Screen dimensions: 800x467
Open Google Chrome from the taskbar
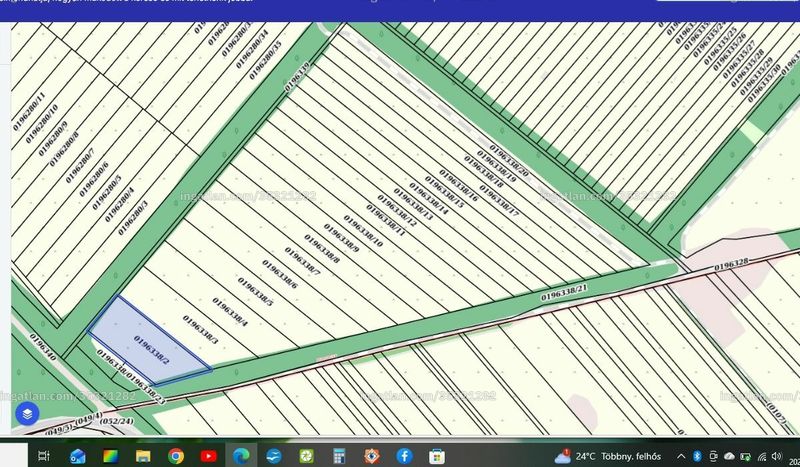click(x=176, y=456)
